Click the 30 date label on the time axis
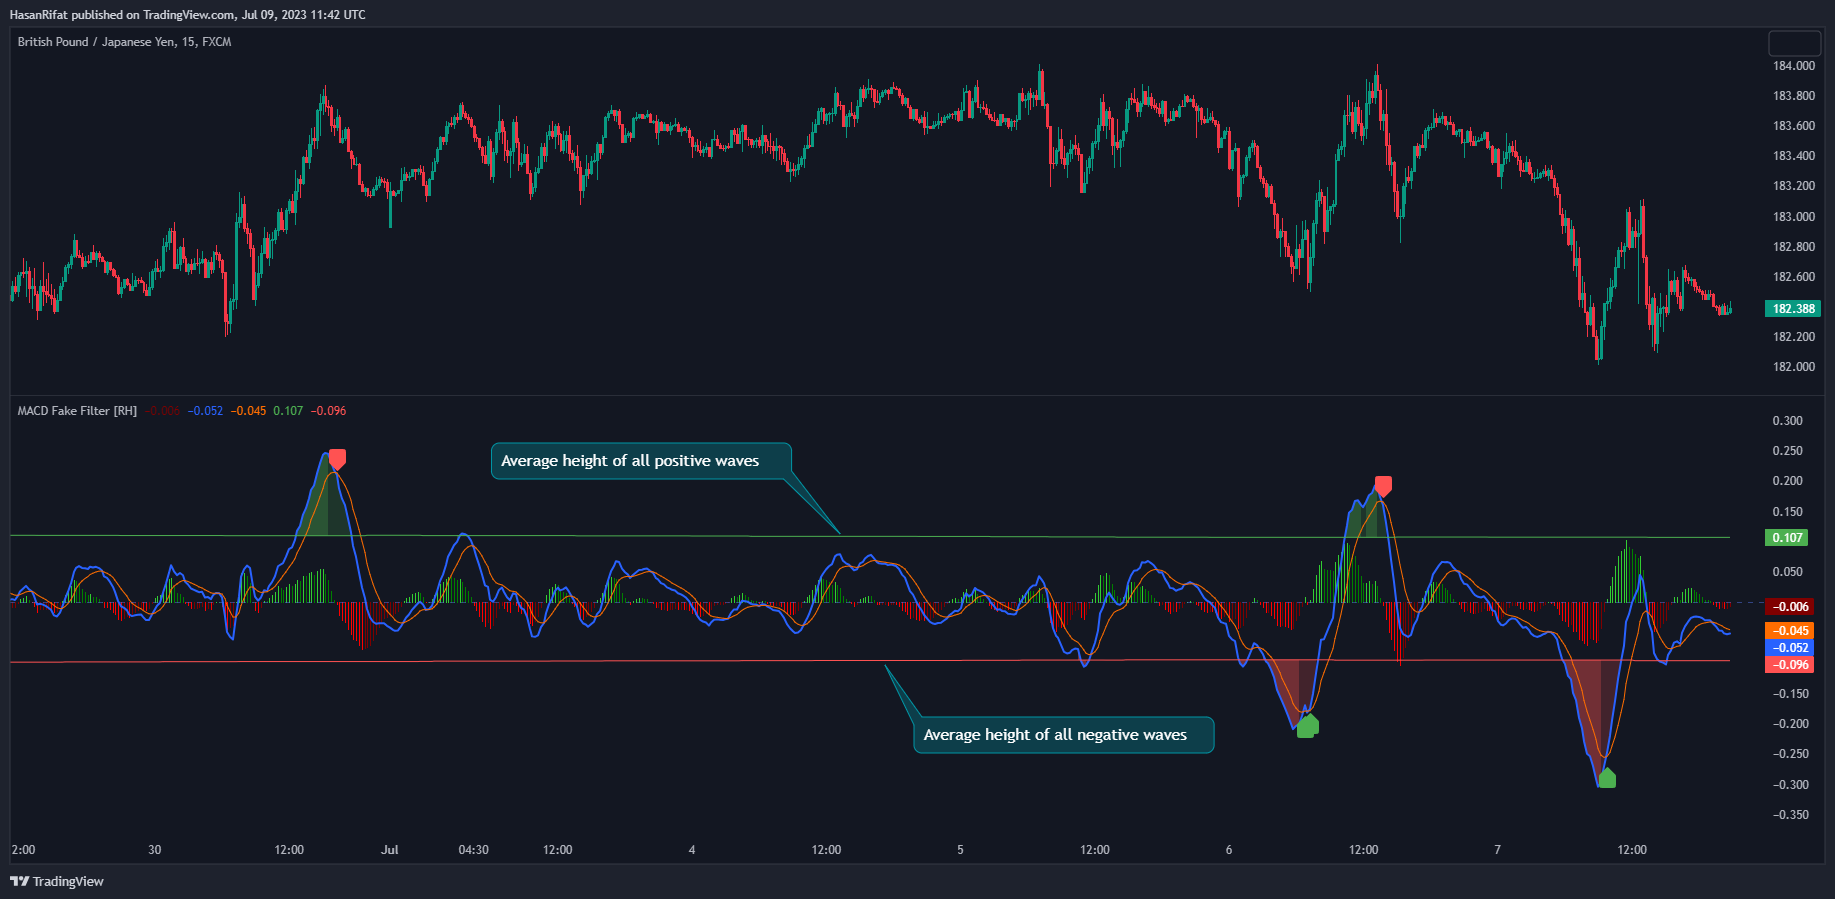The height and width of the screenshot is (899, 1835). tap(154, 850)
